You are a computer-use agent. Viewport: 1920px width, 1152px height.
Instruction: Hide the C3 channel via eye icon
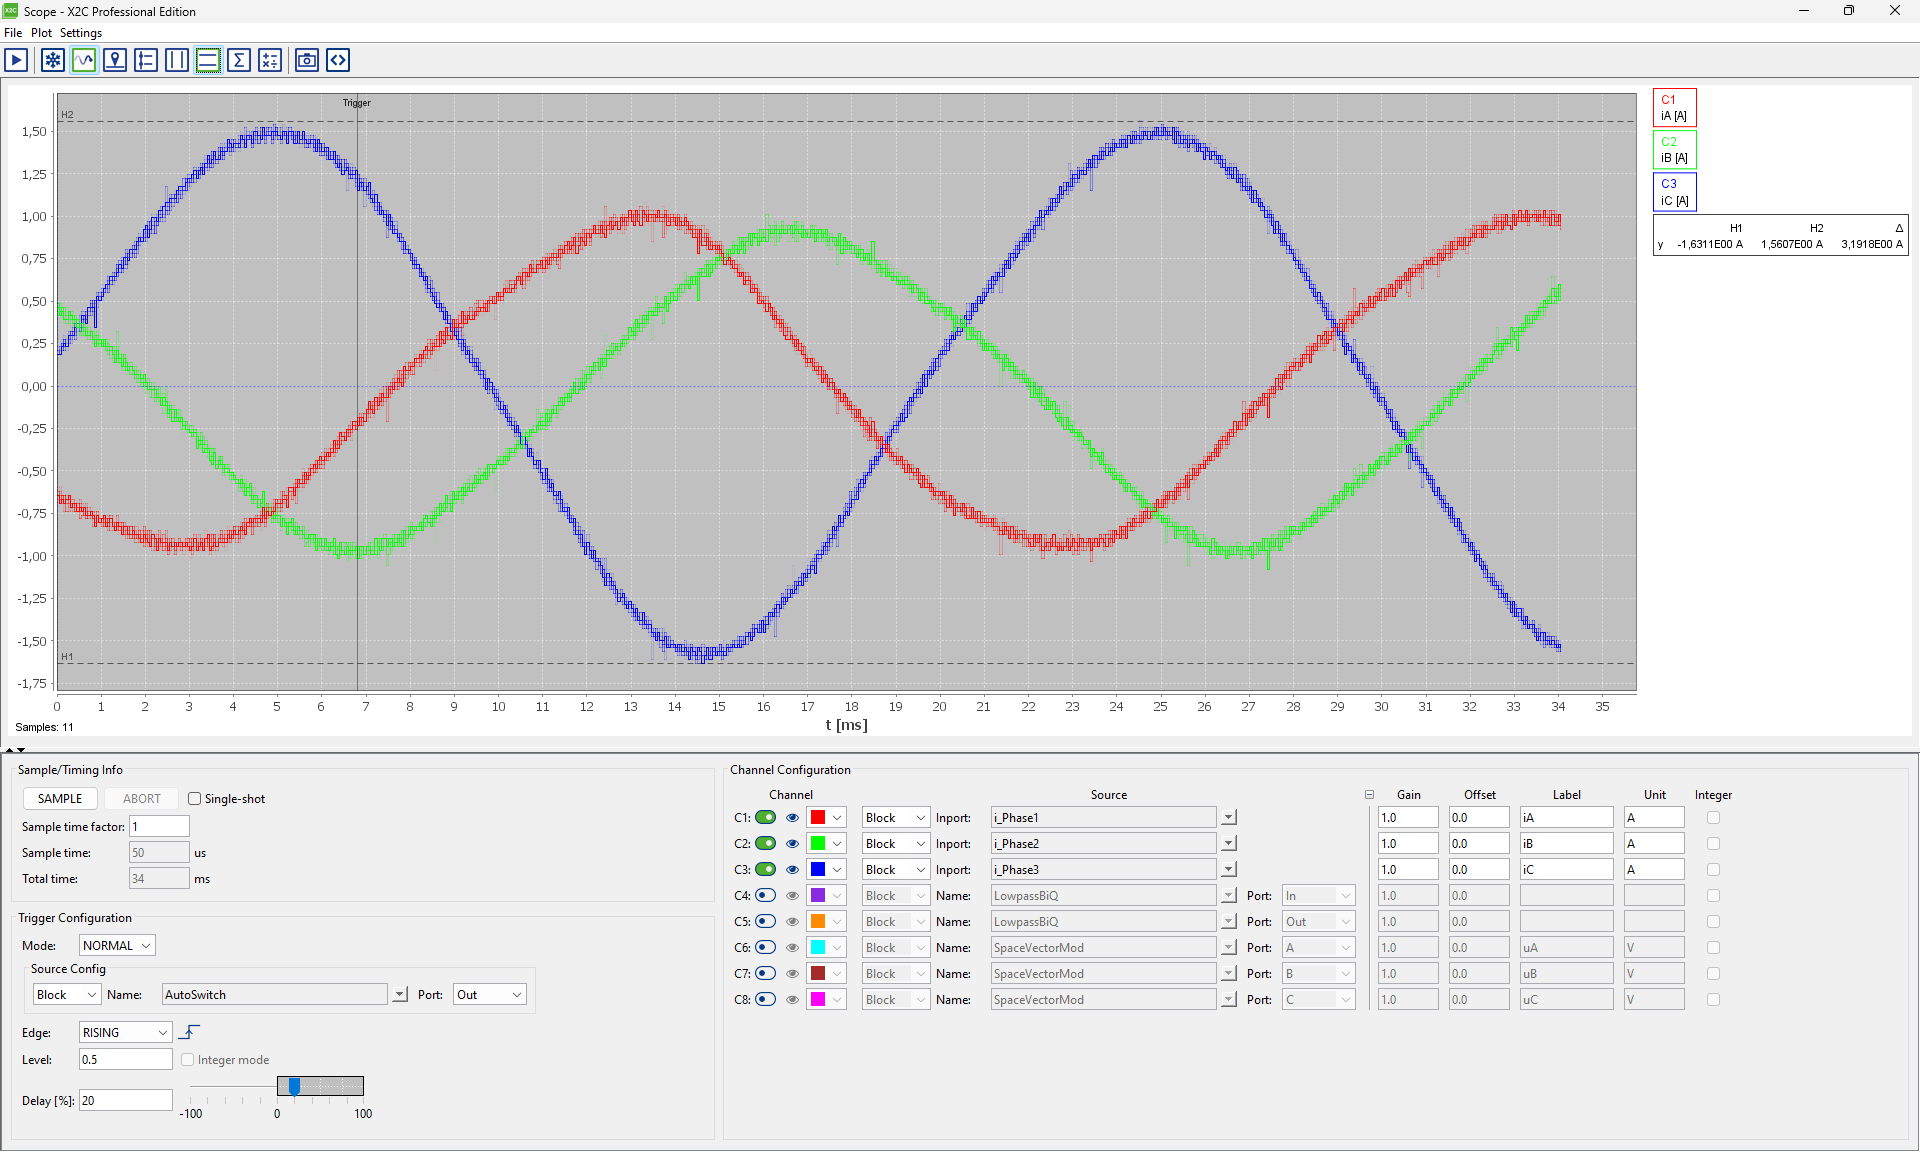pyautogui.click(x=793, y=870)
